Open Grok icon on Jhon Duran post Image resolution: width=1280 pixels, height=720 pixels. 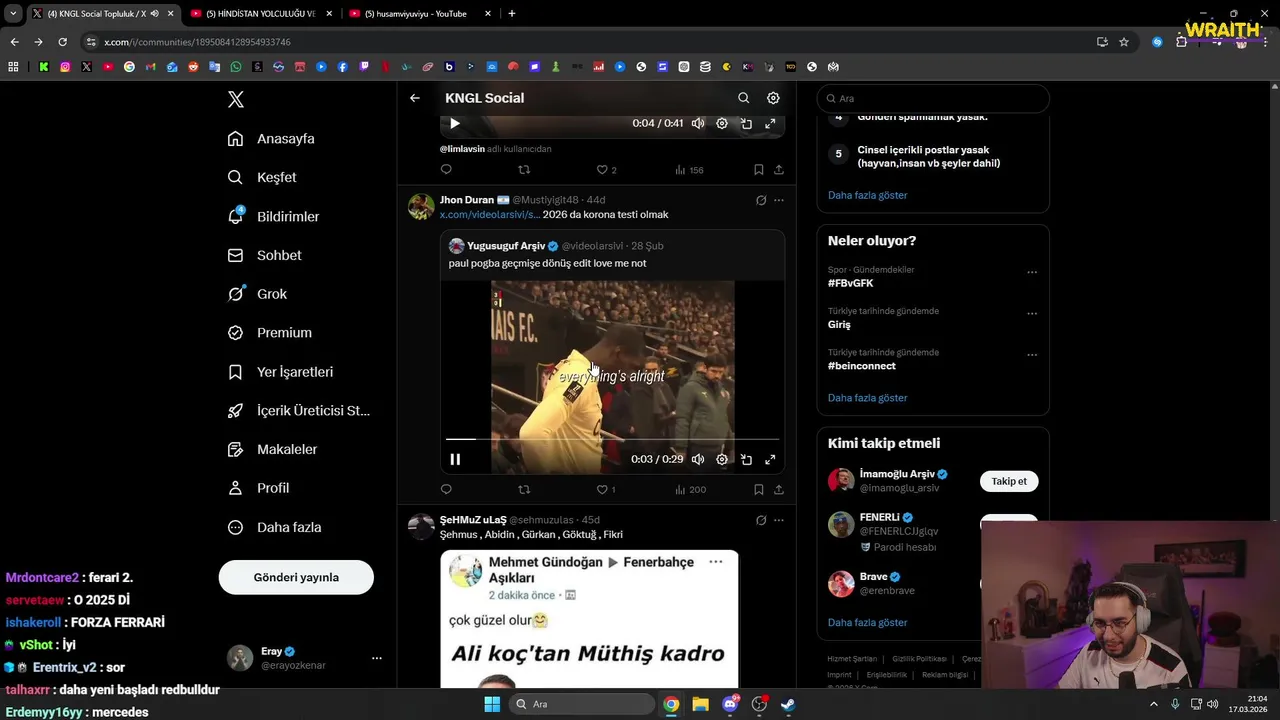[x=761, y=200]
